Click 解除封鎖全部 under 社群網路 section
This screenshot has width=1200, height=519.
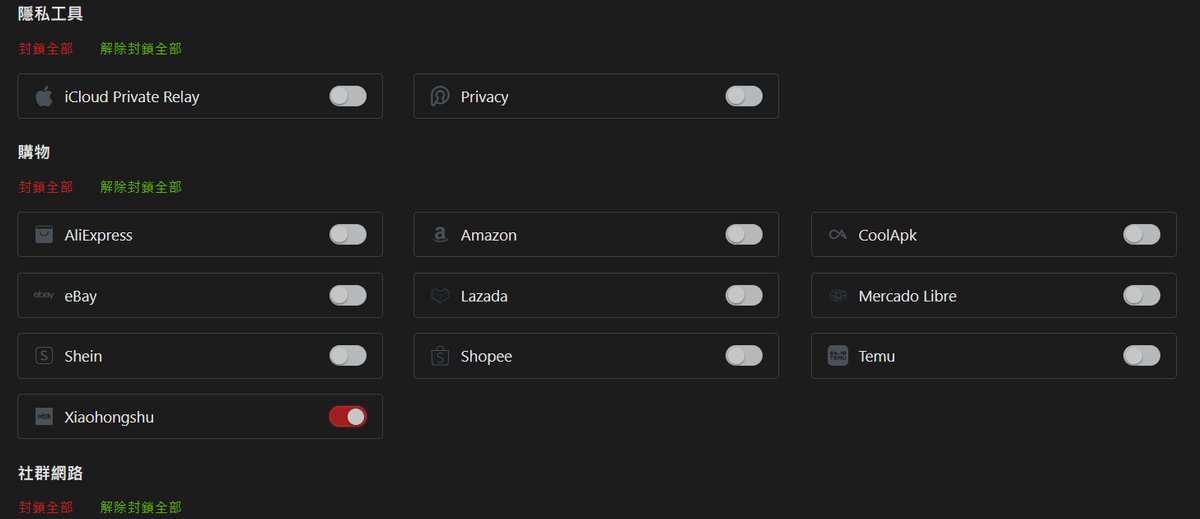click(141, 508)
